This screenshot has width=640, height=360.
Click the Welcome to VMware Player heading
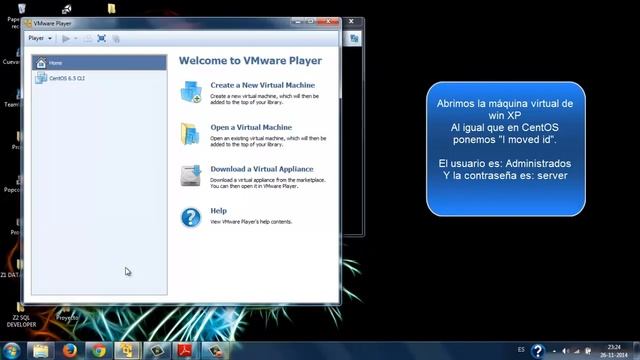click(250, 60)
